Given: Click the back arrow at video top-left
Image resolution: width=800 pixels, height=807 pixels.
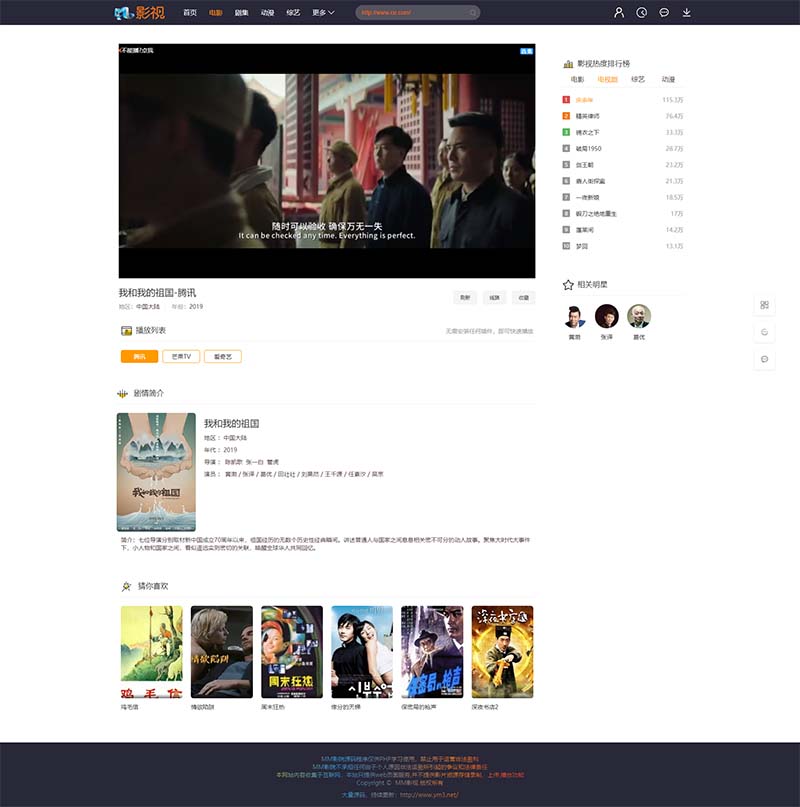Looking at the screenshot, I should 120,50.
